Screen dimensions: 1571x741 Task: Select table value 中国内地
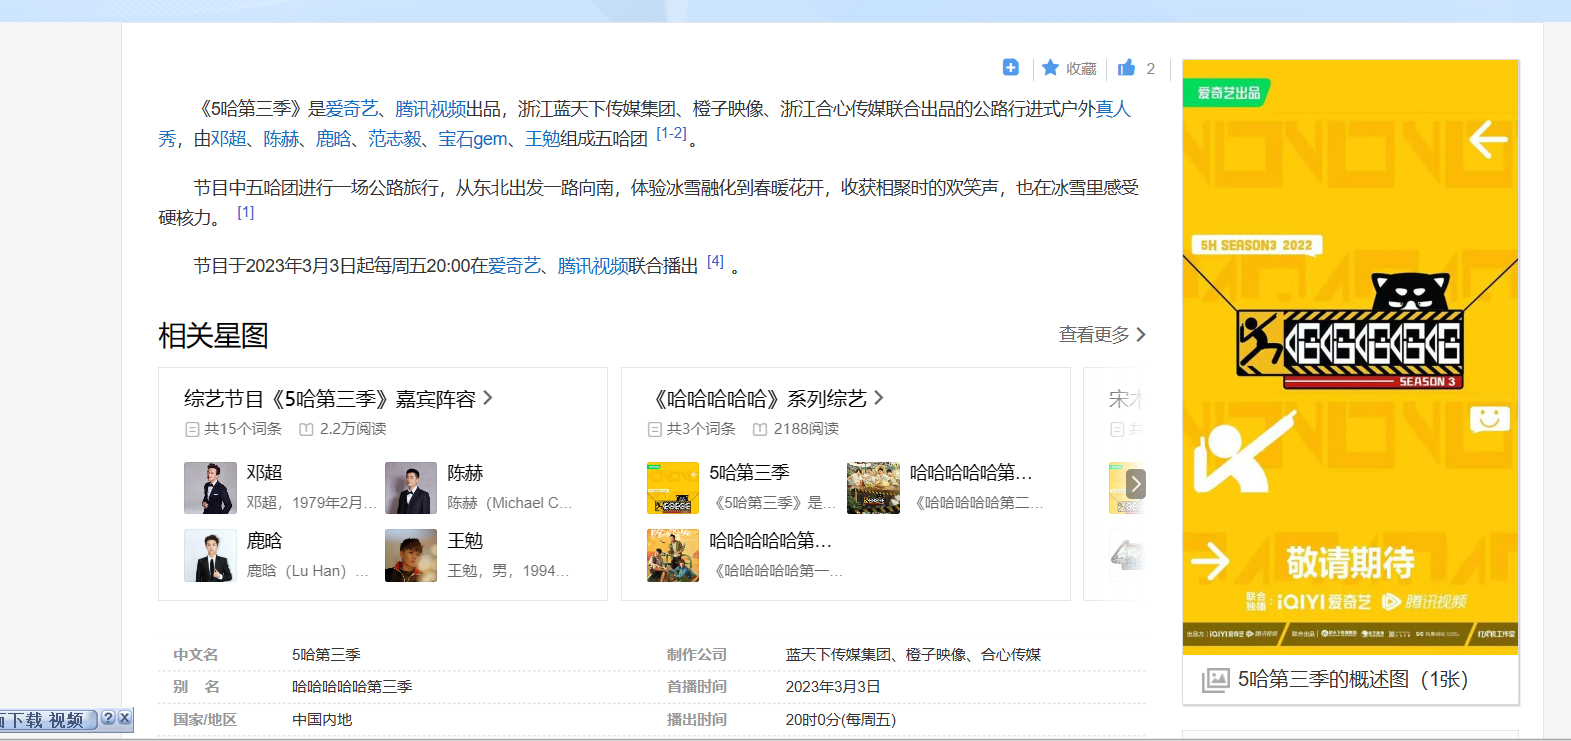pyautogui.click(x=322, y=720)
